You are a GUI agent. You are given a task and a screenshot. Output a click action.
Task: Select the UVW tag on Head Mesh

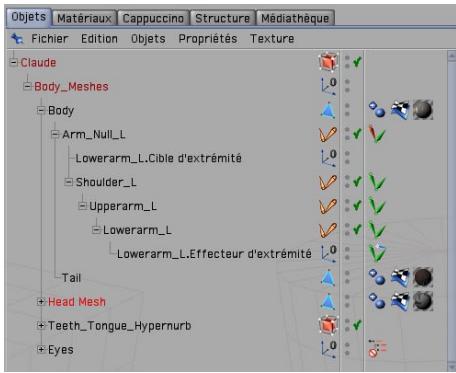tap(400, 301)
